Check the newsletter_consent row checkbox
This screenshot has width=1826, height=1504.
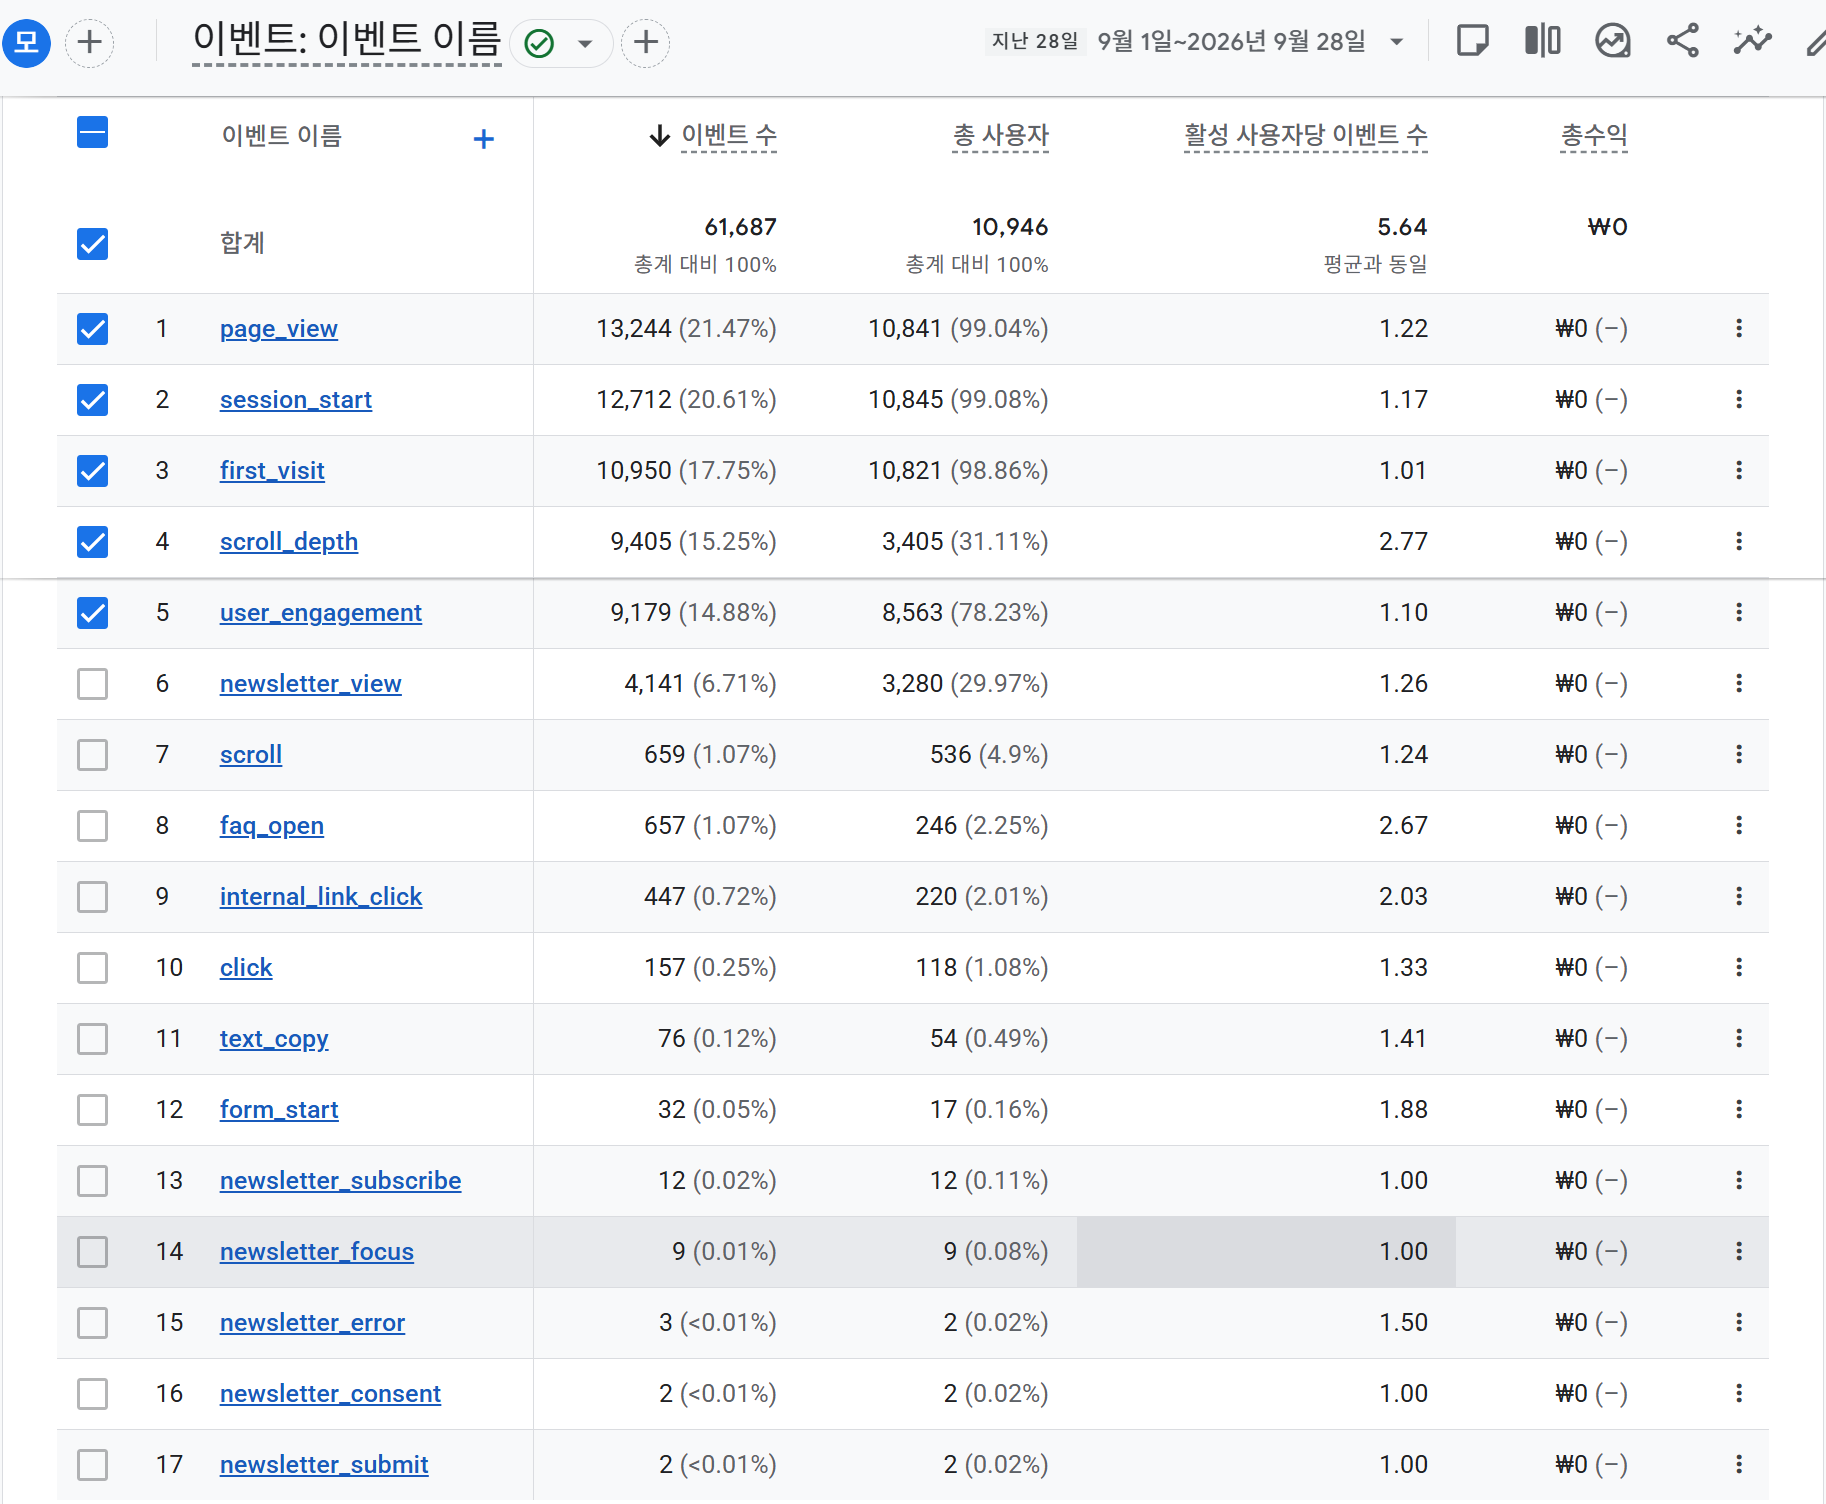pos(92,1393)
